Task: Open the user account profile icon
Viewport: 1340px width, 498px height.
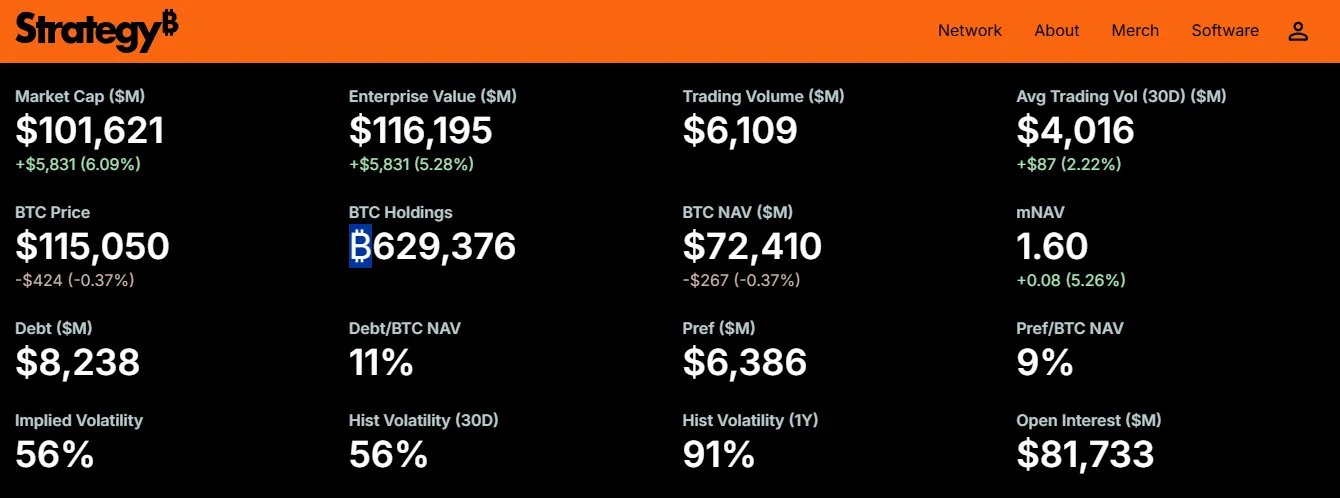Action: click(x=1298, y=31)
